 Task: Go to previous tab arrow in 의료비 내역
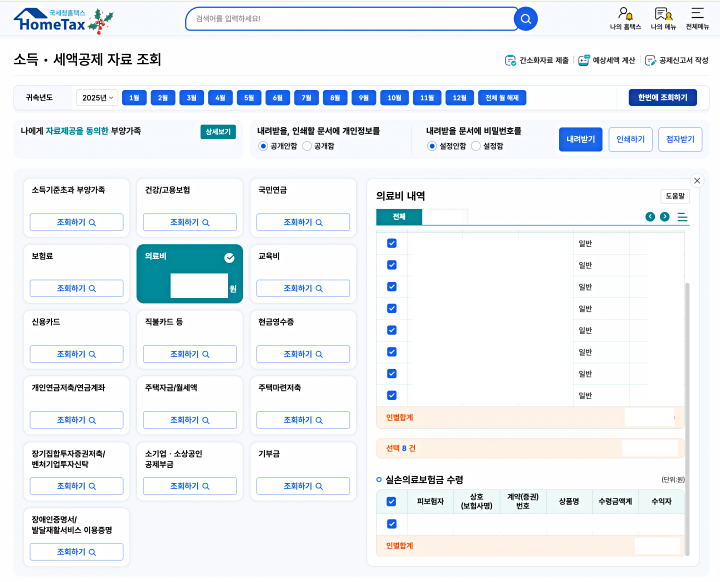pyautogui.click(x=650, y=216)
